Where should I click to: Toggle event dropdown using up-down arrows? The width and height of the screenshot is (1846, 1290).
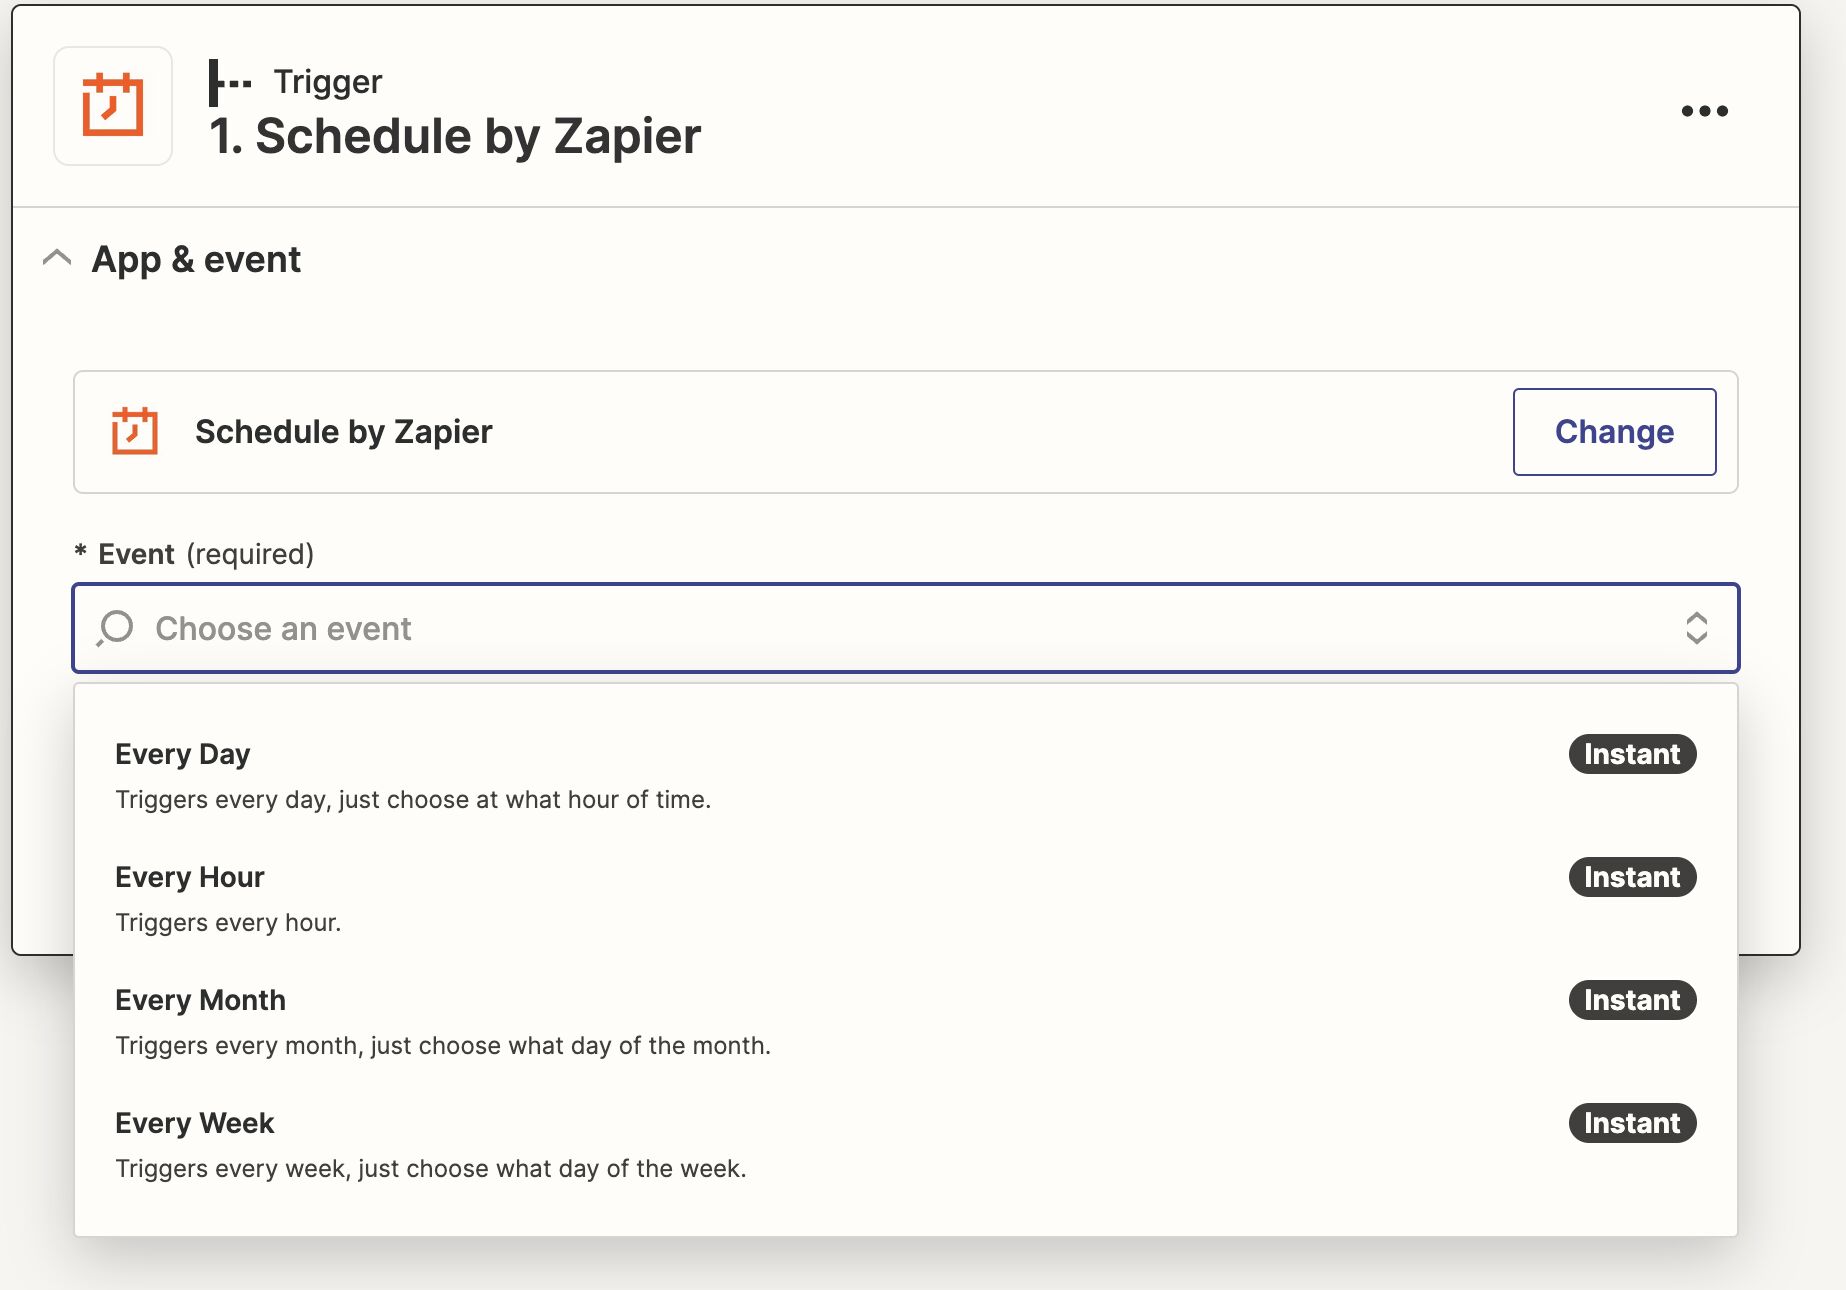tap(1696, 628)
